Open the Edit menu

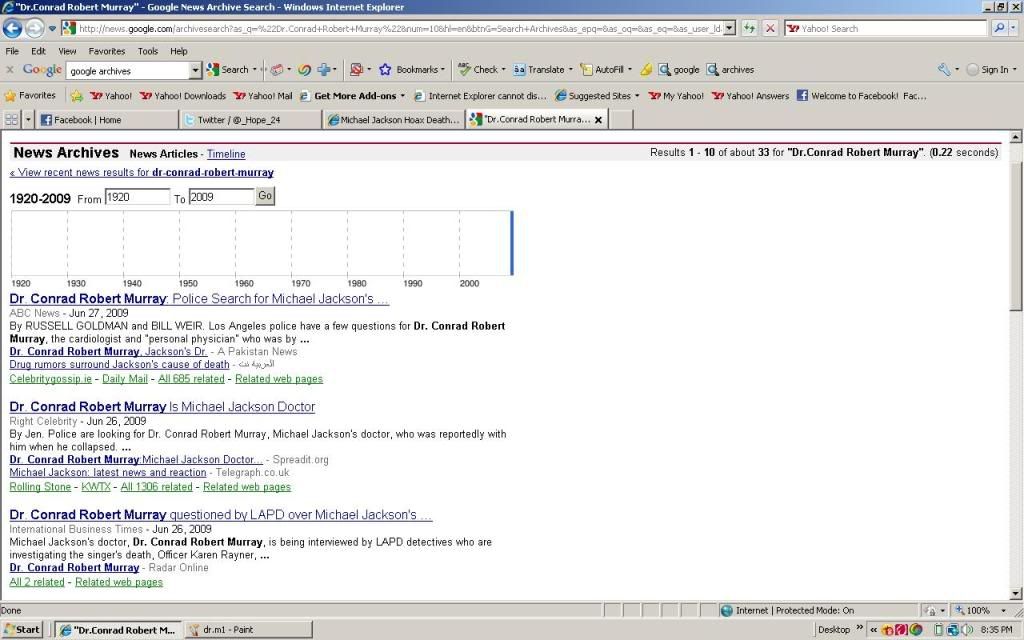tap(38, 51)
